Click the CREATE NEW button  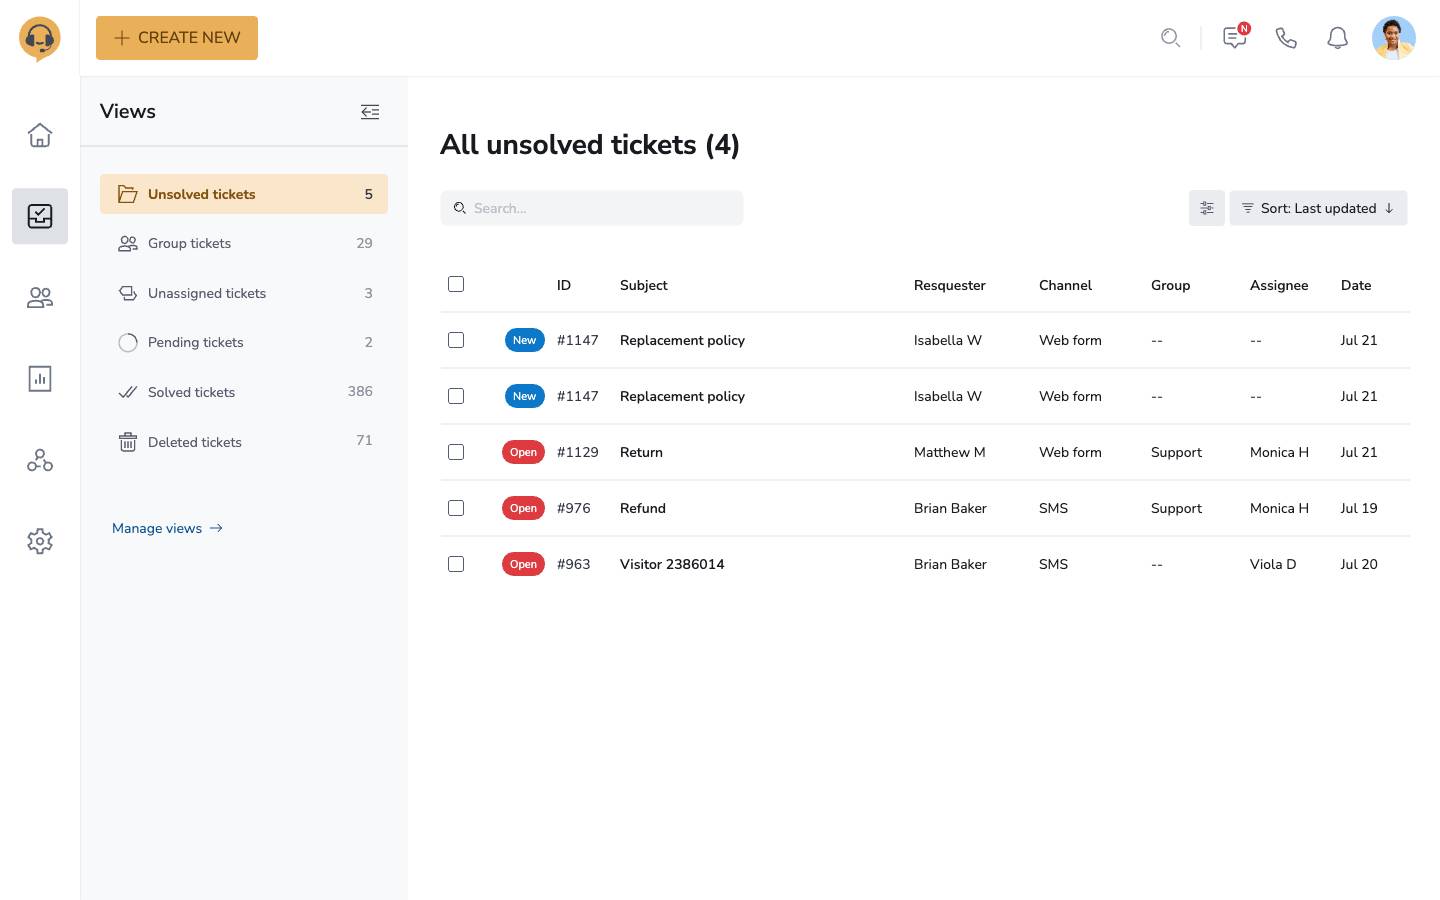[177, 38]
